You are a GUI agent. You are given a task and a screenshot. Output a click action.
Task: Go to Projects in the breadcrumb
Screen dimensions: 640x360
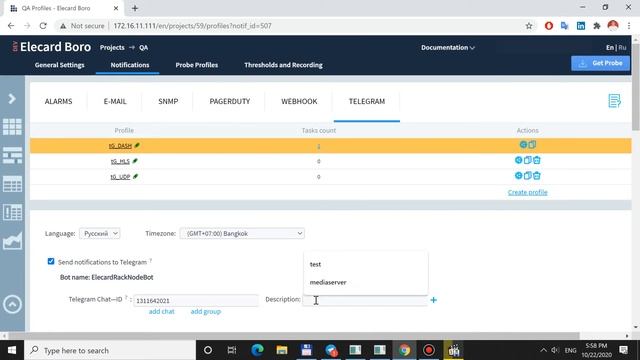[x=112, y=47]
